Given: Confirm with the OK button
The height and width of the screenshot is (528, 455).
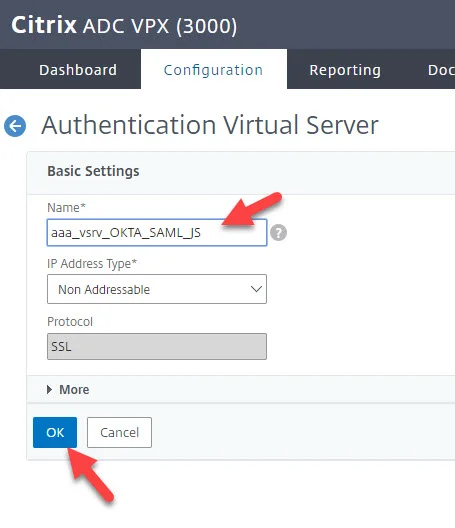Looking at the screenshot, I should click(x=55, y=432).
